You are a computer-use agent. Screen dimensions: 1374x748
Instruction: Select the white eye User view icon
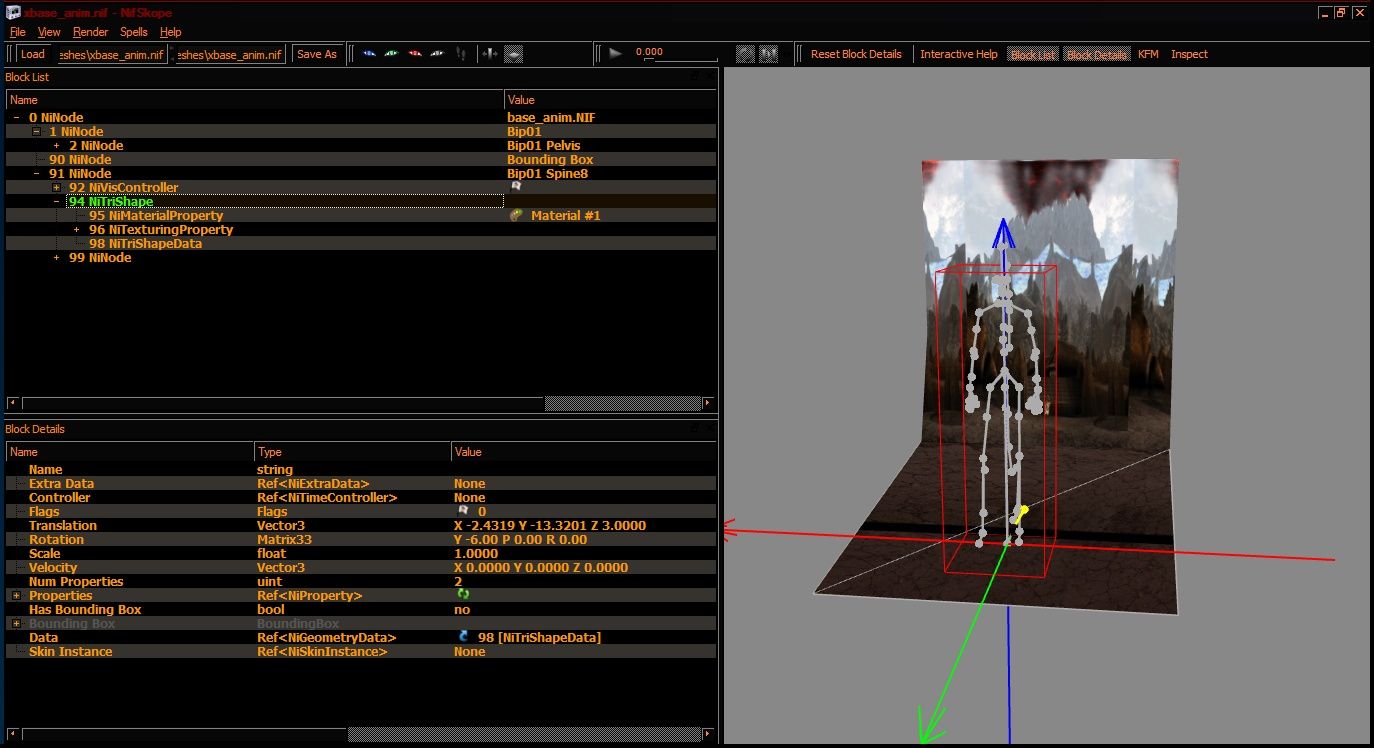(437, 54)
